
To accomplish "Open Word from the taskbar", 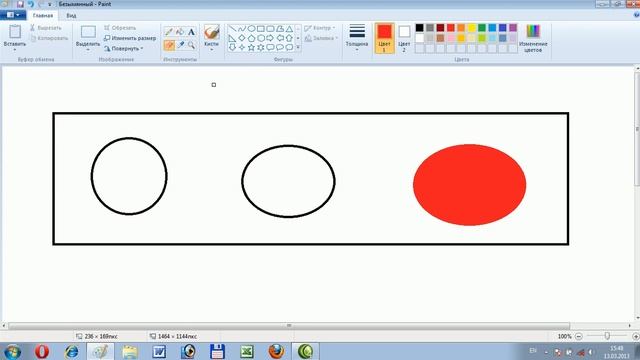I will pyautogui.click(x=159, y=351).
